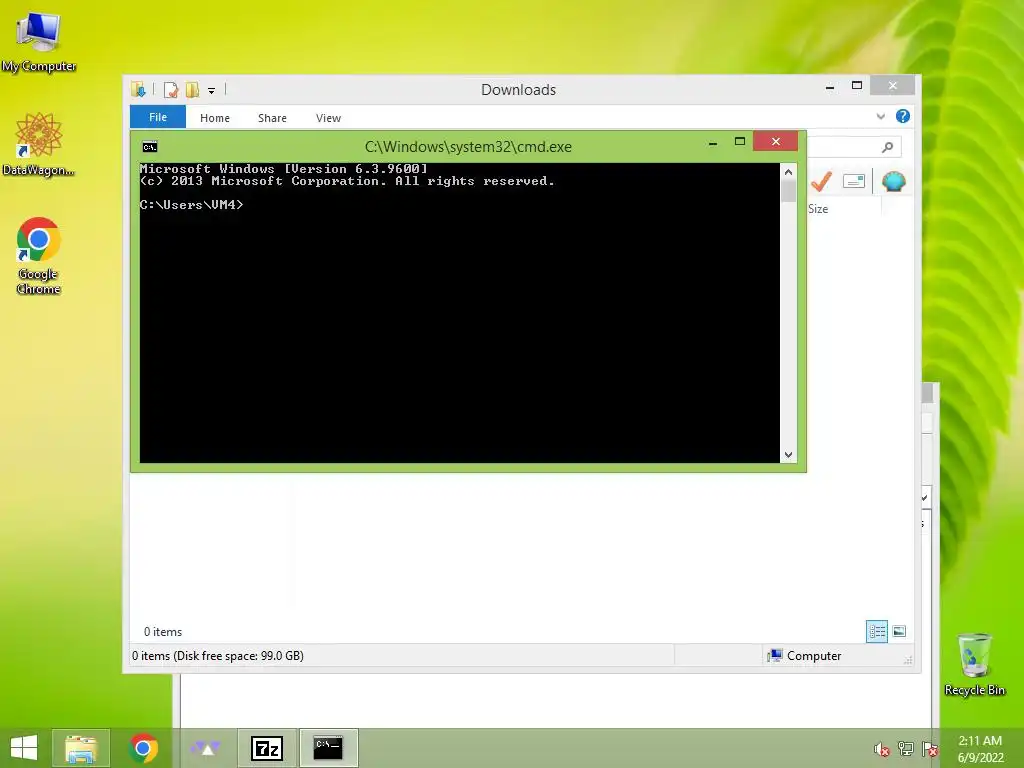
Task: Click the cmd.exe window title bar text
Action: (468, 147)
